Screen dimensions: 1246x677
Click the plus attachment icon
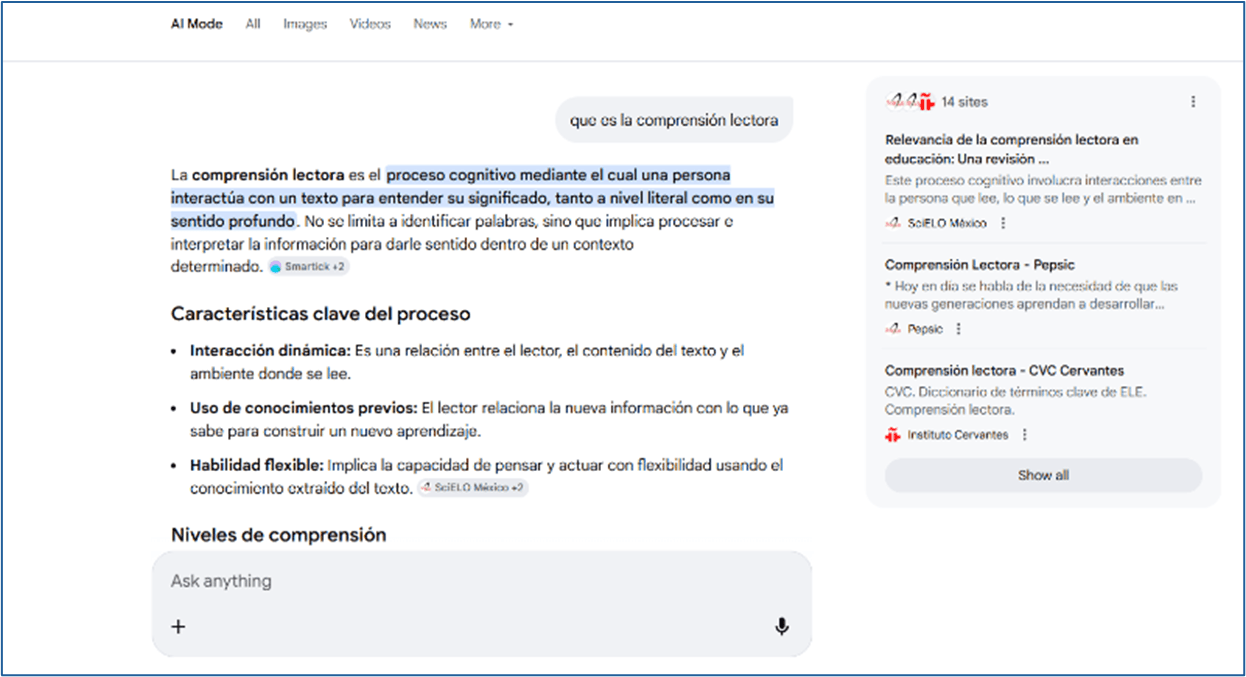tap(179, 627)
